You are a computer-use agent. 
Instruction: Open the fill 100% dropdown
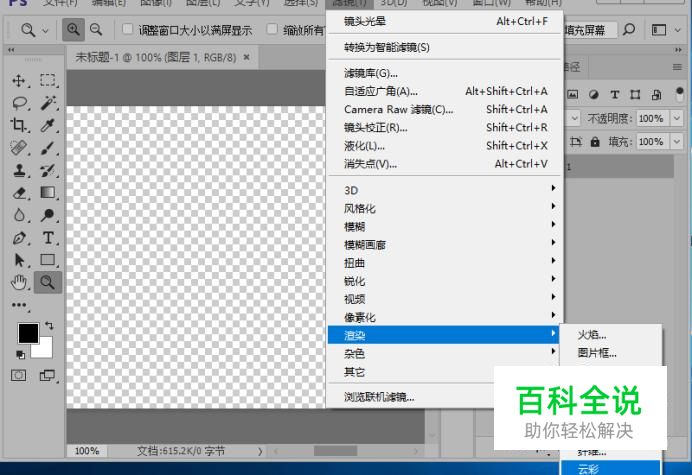click(x=677, y=142)
